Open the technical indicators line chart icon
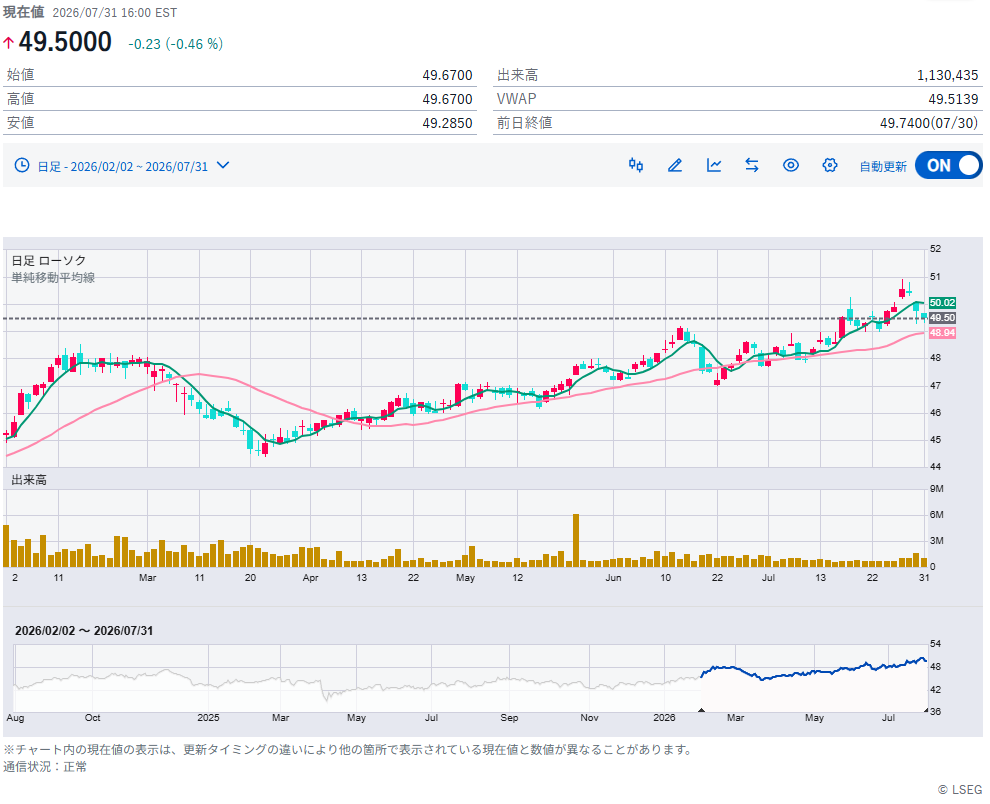 [713, 165]
